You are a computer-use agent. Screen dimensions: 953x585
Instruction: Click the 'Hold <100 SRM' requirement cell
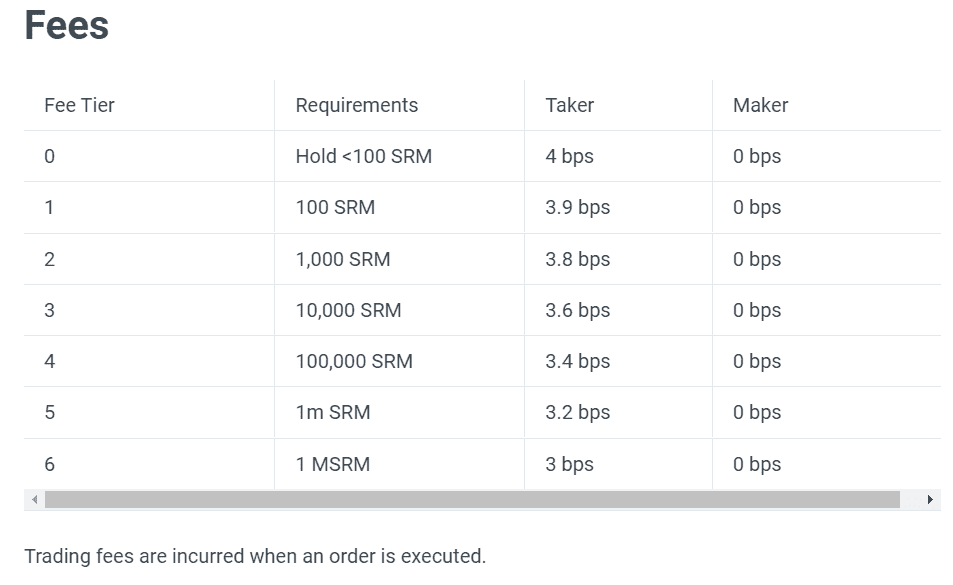point(364,156)
